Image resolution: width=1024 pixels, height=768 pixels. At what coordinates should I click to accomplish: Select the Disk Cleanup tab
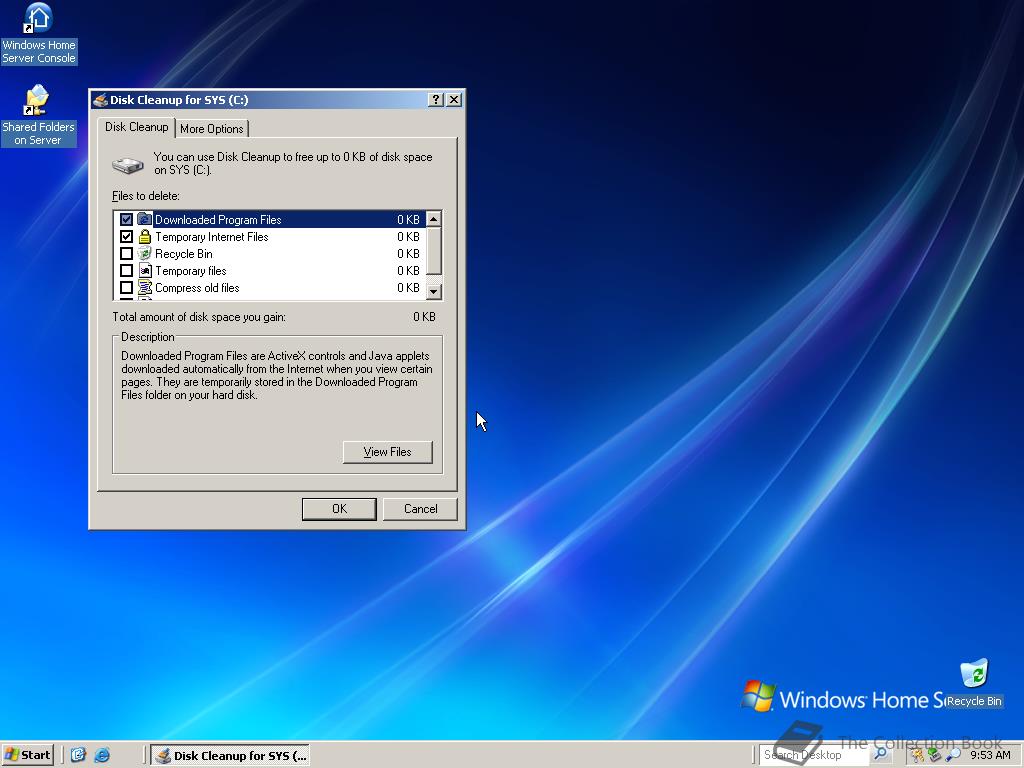[x=136, y=127]
